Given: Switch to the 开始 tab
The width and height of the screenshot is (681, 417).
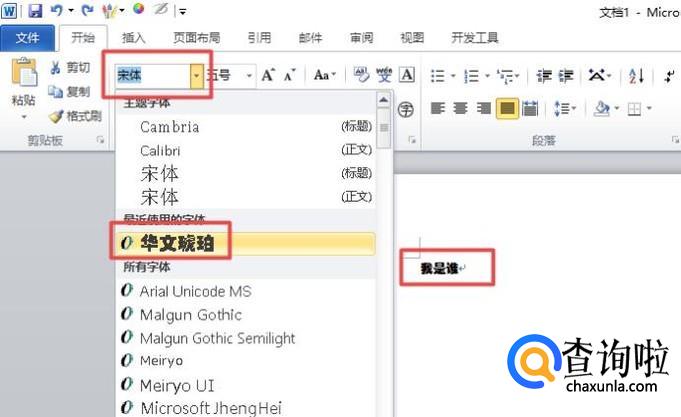Looking at the screenshot, I should tap(83, 38).
